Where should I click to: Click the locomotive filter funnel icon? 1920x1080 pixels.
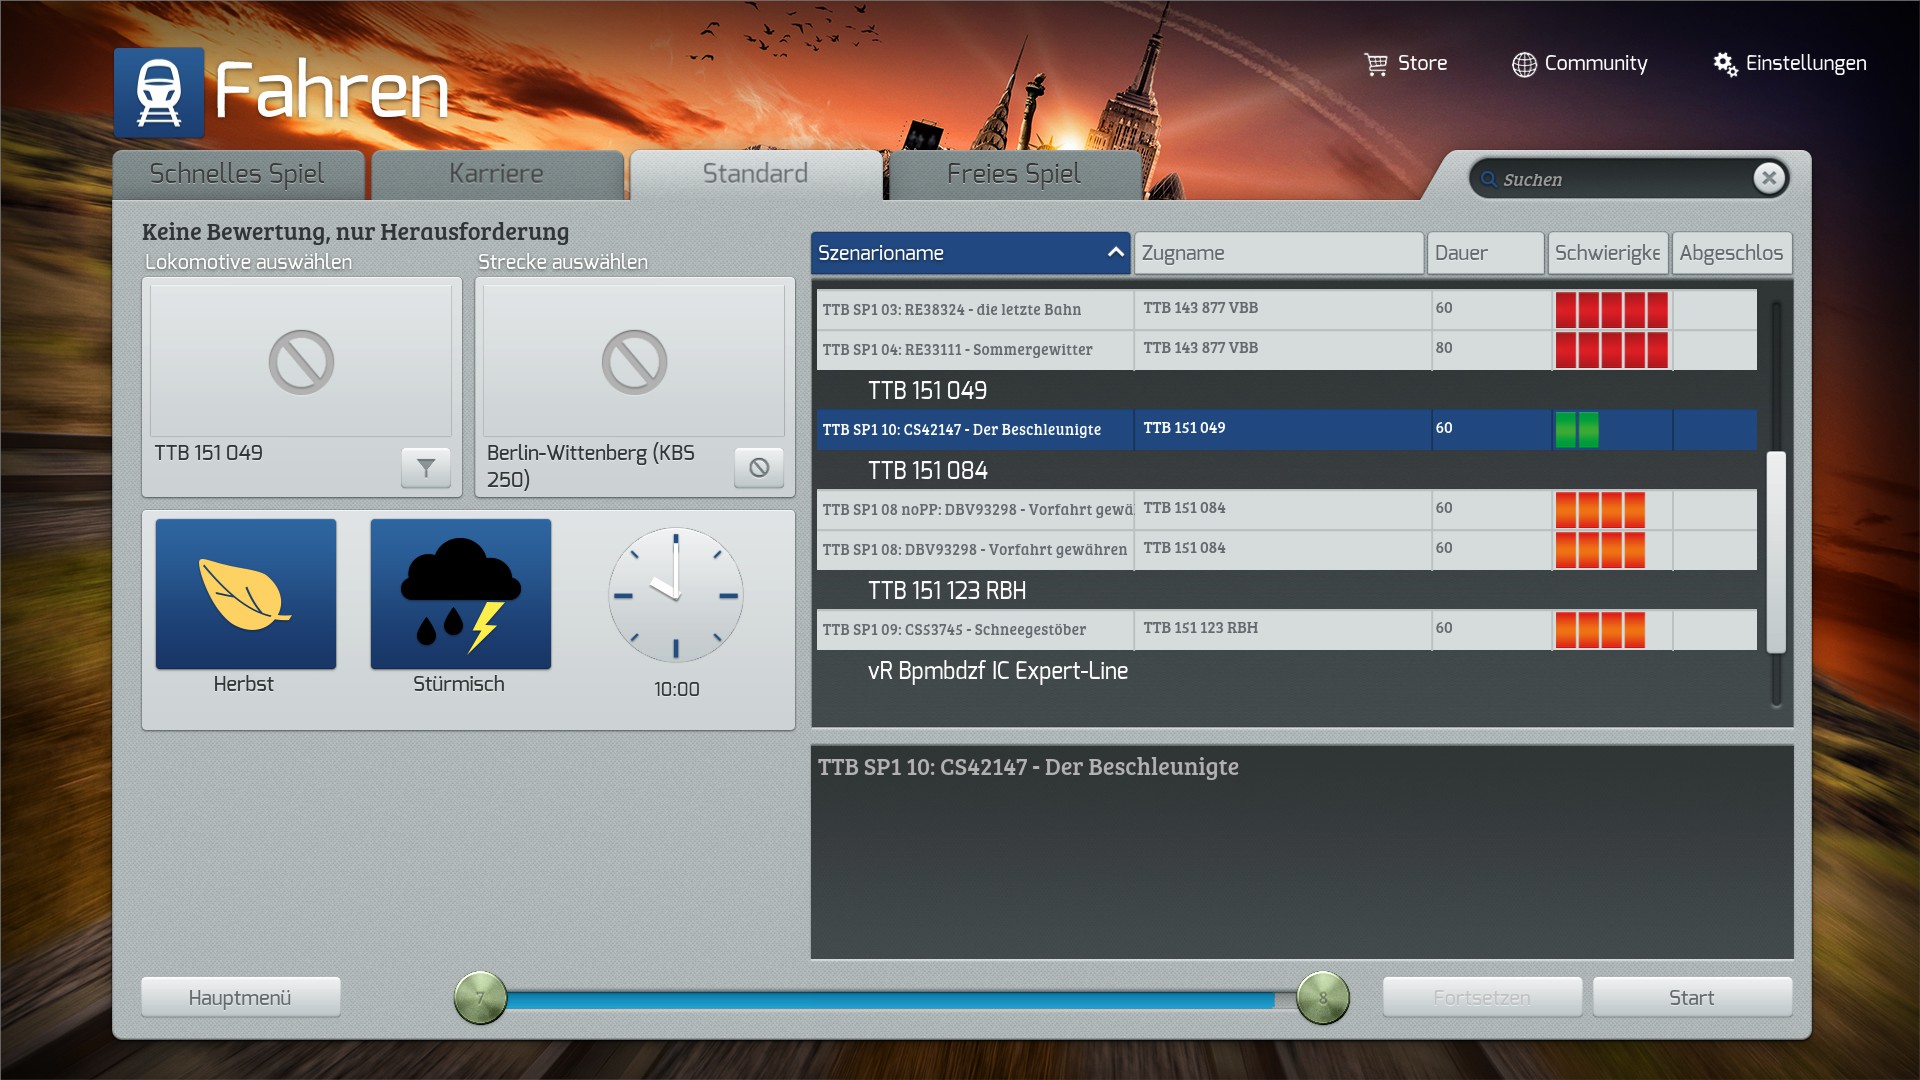pyautogui.click(x=426, y=467)
